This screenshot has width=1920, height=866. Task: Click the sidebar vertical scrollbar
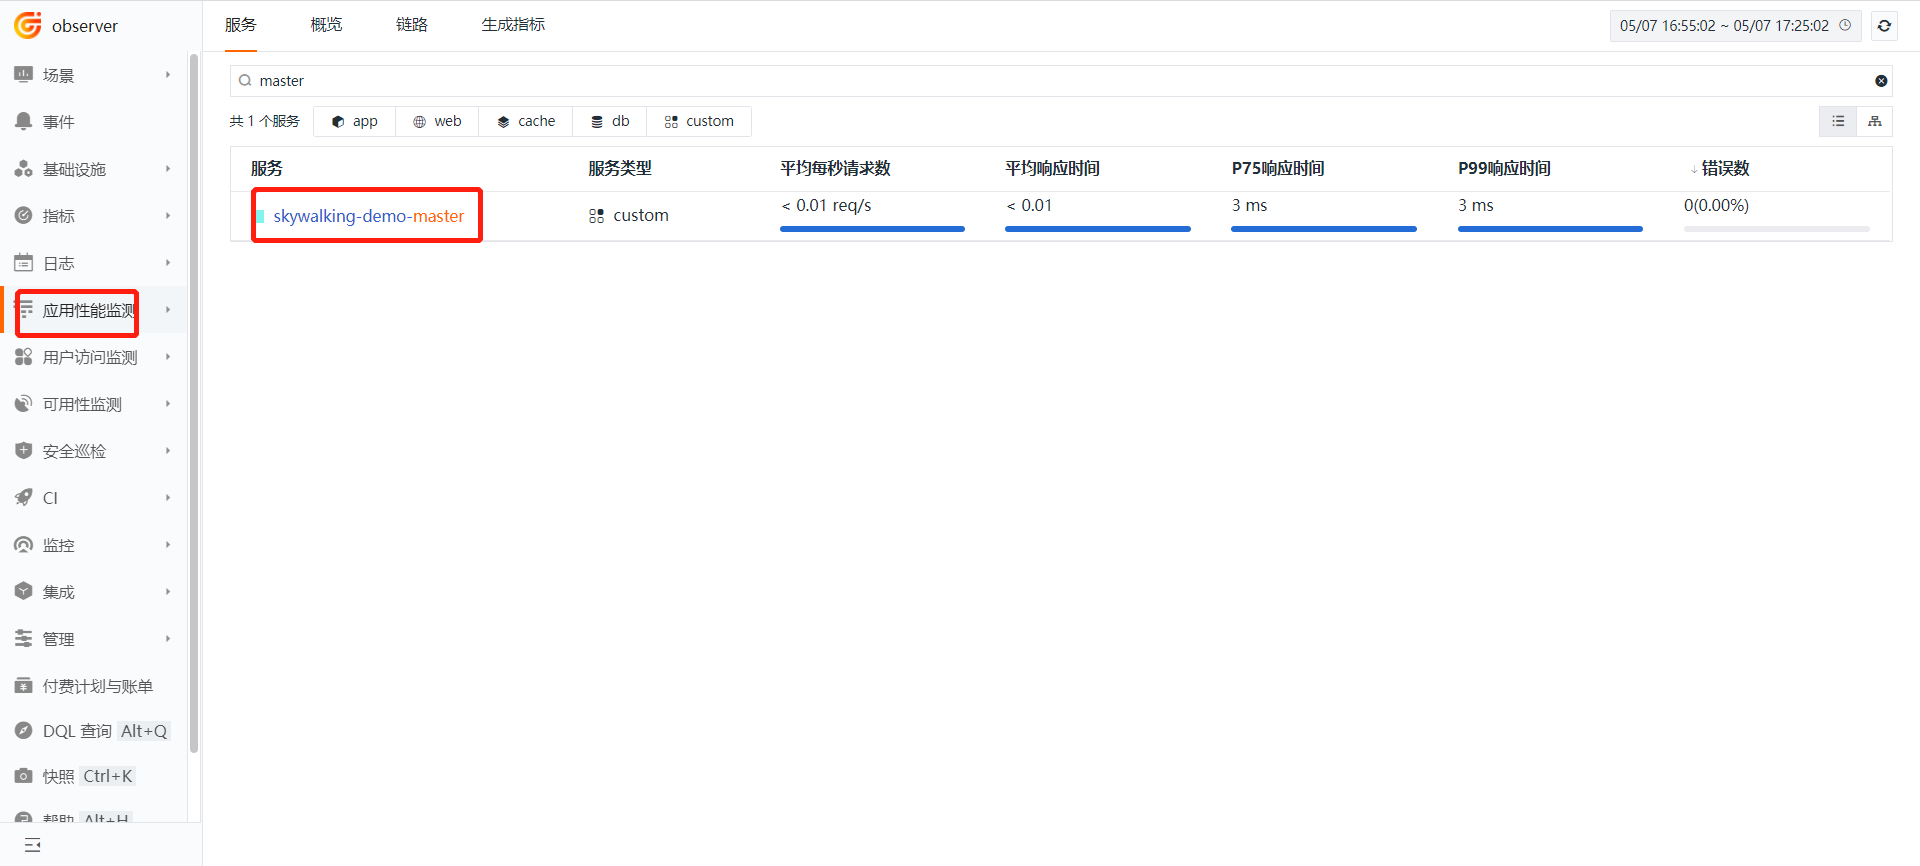194,402
